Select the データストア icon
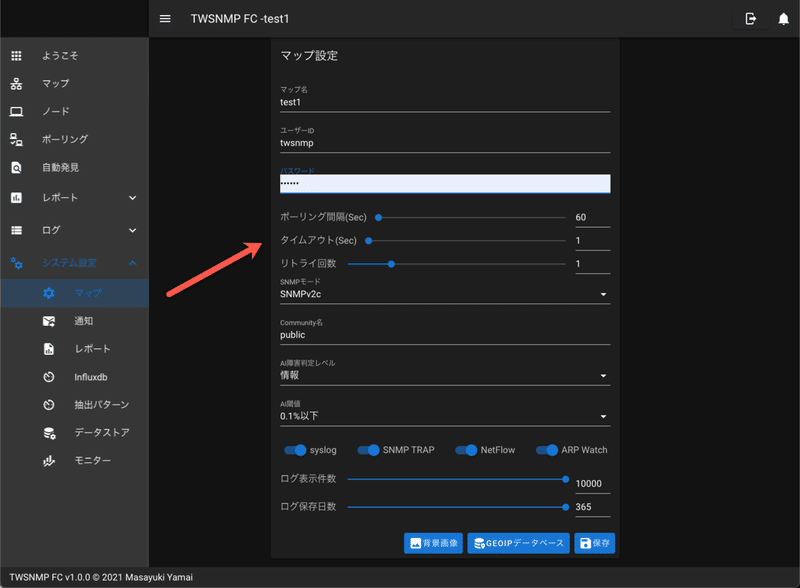 (x=49, y=433)
